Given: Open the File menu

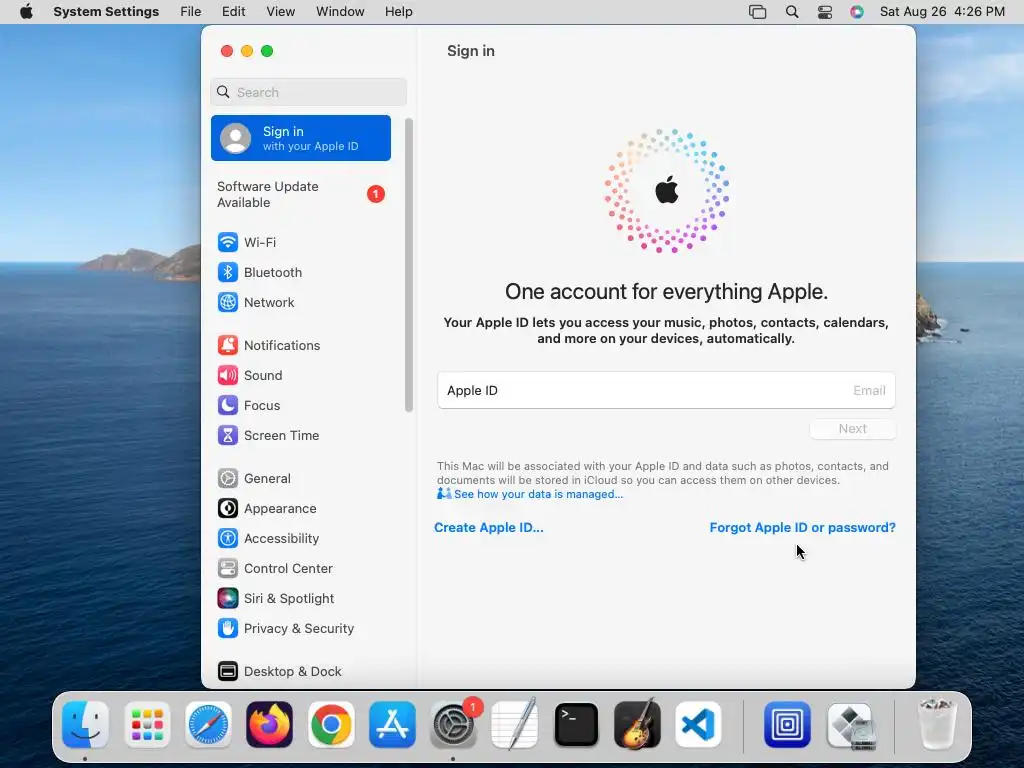Looking at the screenshot, I should [x=191, y=12].
